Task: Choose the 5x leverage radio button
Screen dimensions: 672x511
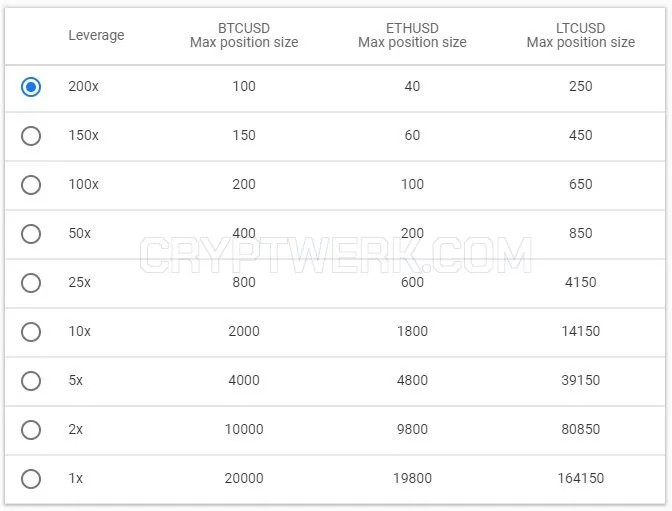Action: 31,381
